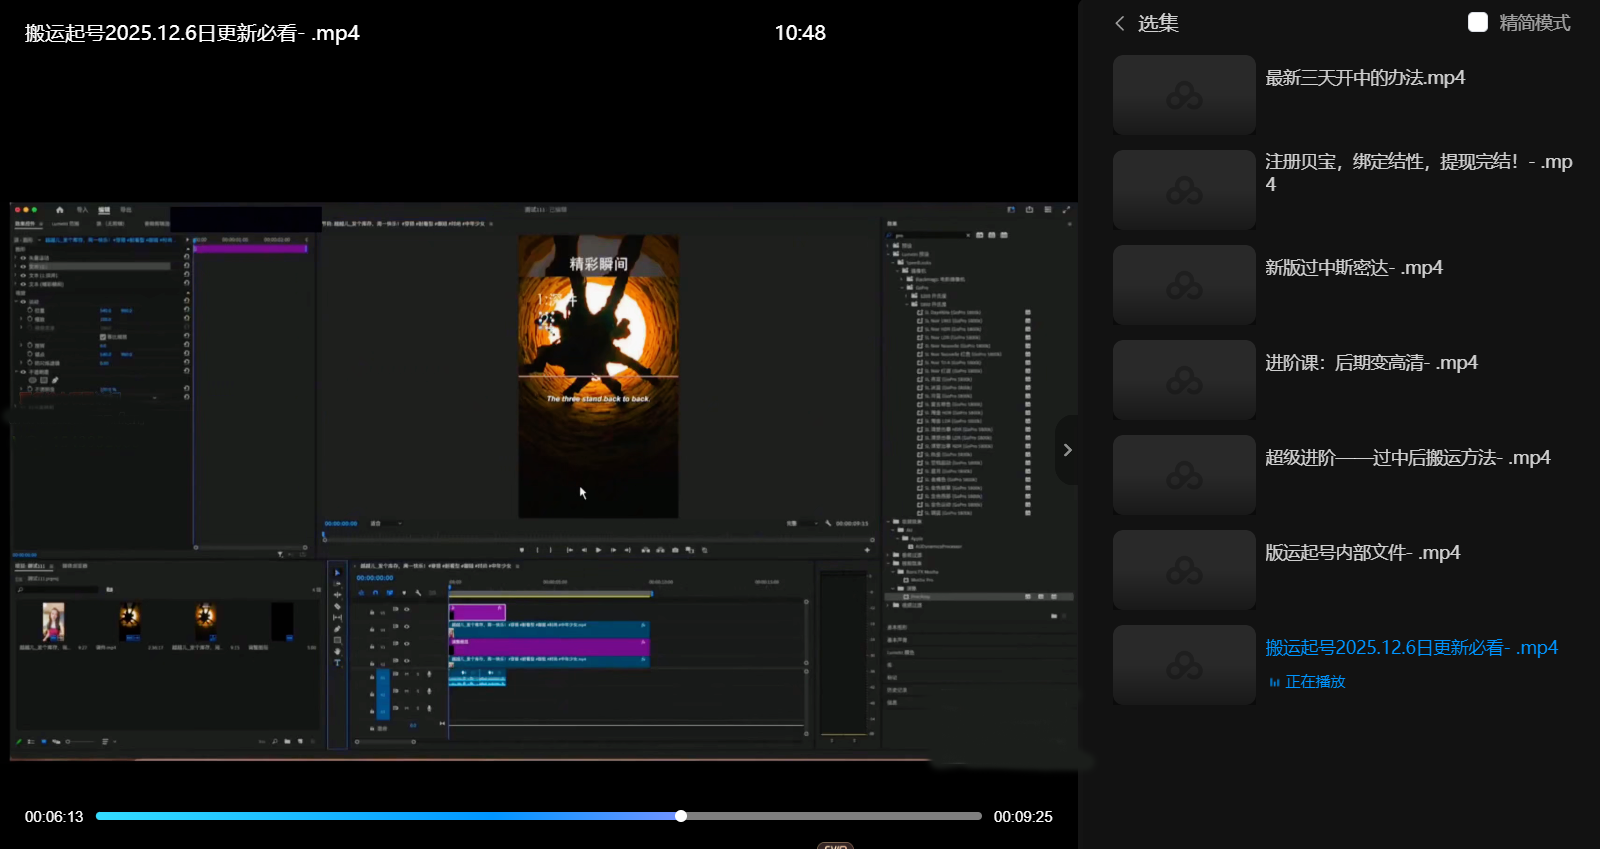Open the Program Monitor zoom-level dropdown

point(386,523)
